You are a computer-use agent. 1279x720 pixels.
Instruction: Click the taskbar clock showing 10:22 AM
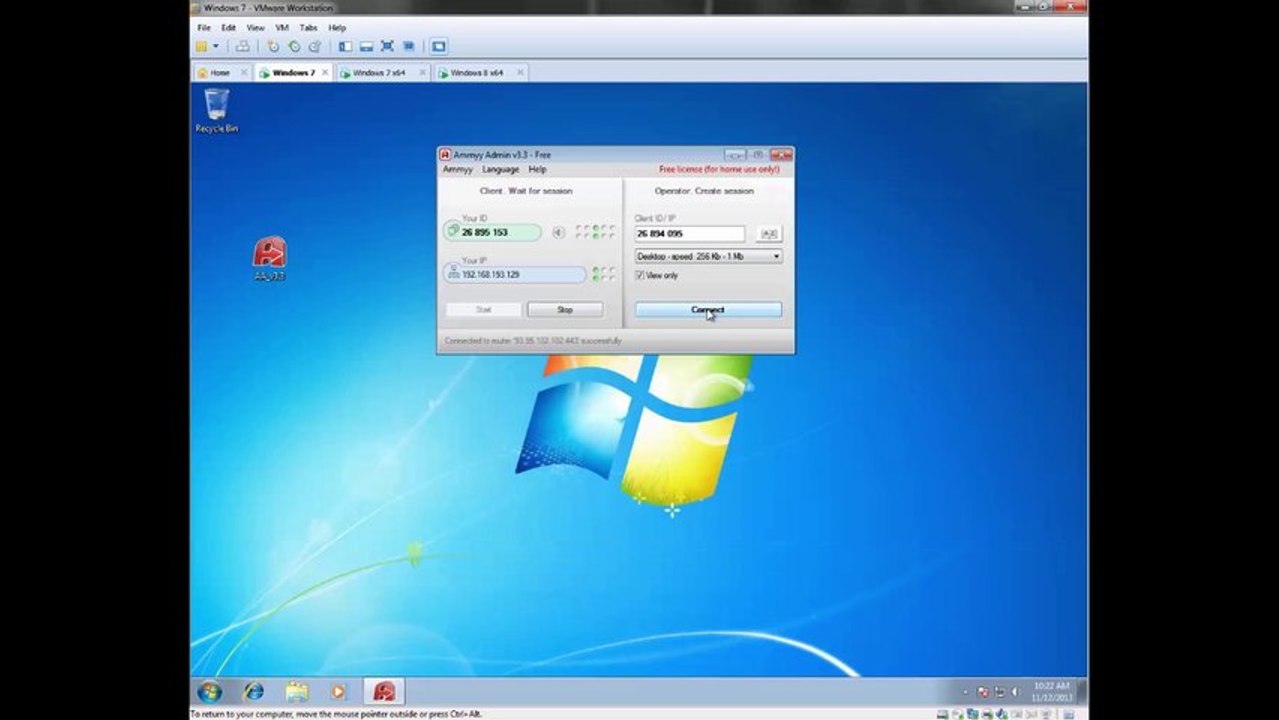point(1051,692)
